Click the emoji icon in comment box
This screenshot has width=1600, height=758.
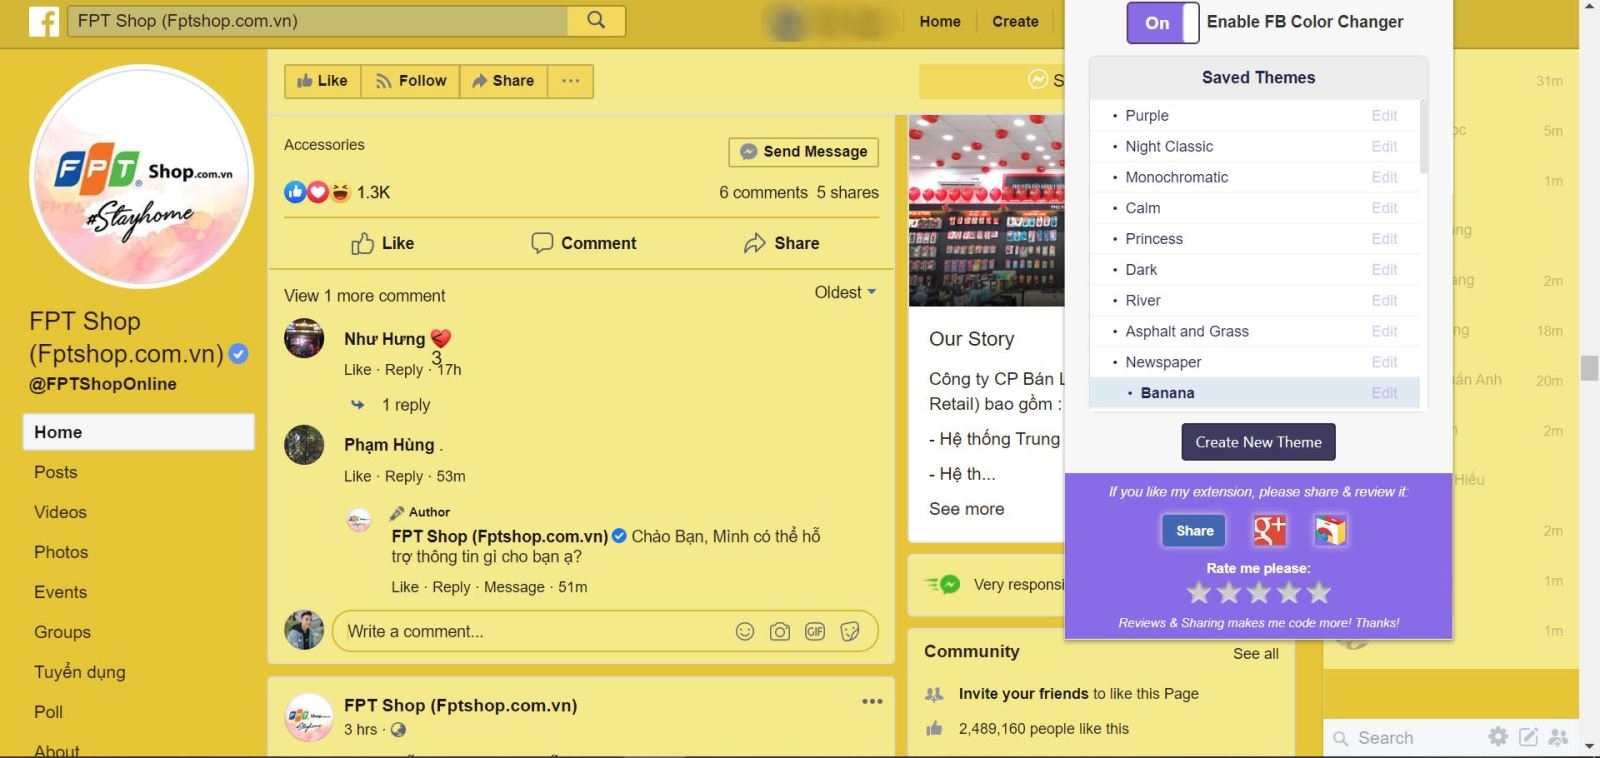pos(745,631)
